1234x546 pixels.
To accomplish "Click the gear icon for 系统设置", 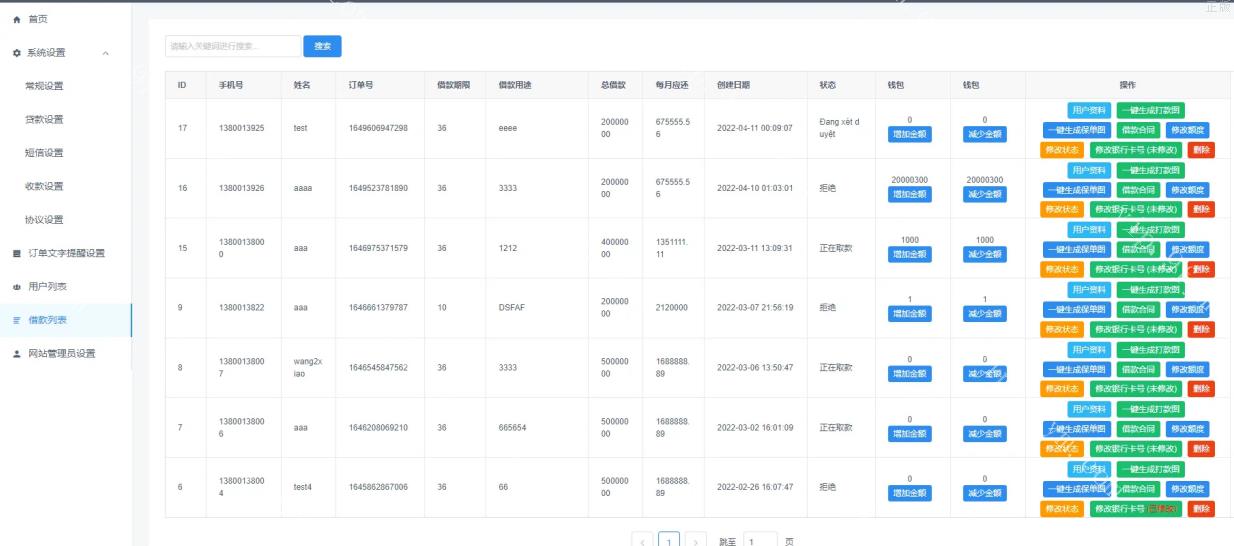I will pyautogui.click(x=16, y=53).
